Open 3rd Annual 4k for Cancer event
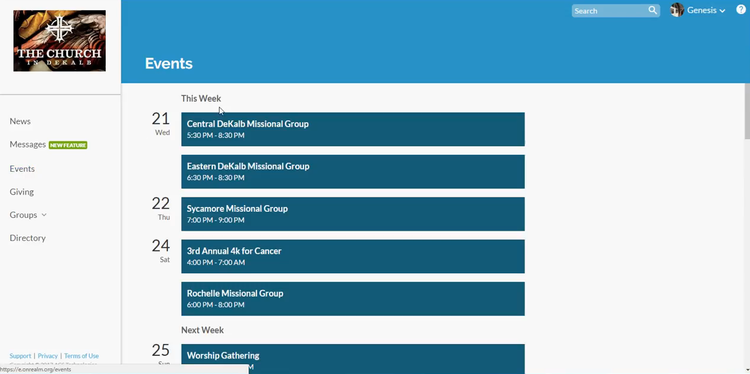The height and width of the screenshot is (374, 750). tap(353, 256)
